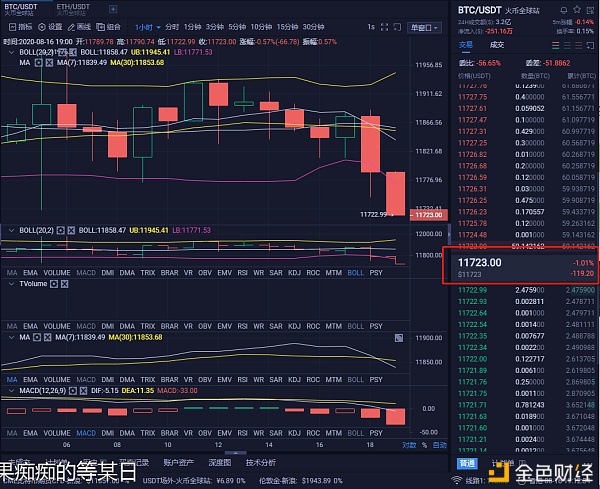Image resolution: width=600 pixels, height=489 pixels.
Task: Click last price 11723.00 display
Action: [x=479, y=263]
